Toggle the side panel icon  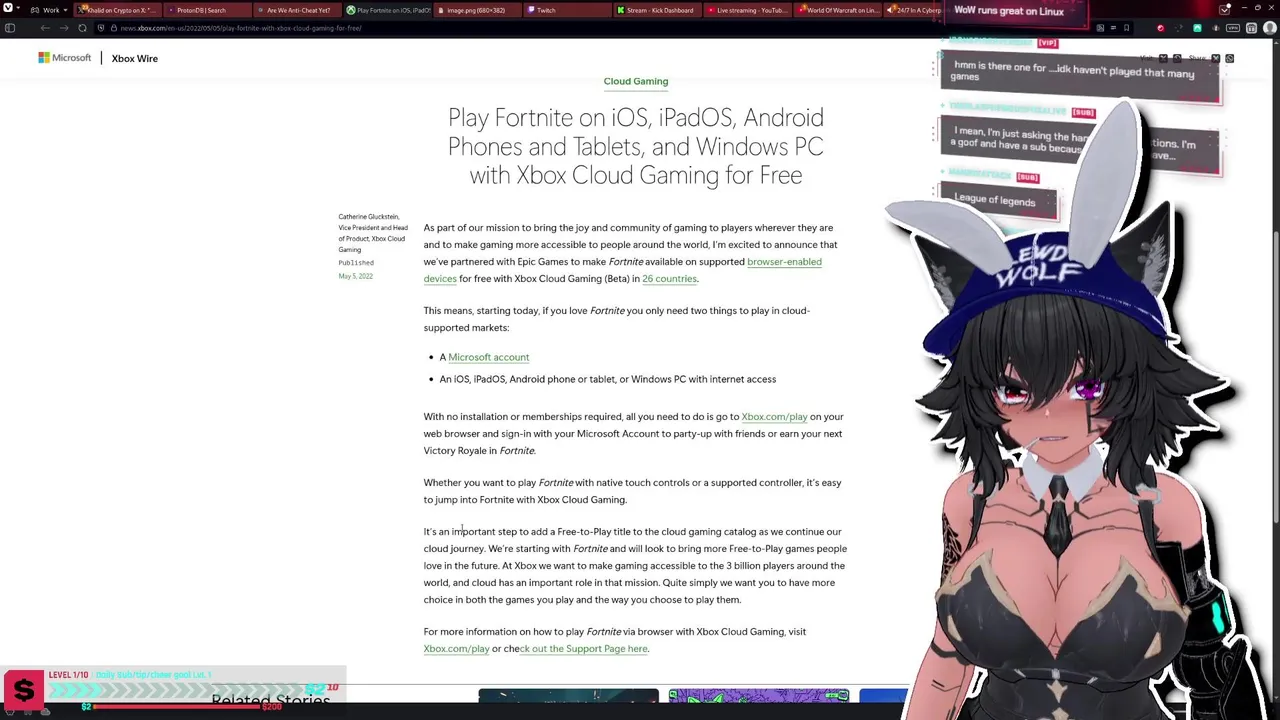(10, 28)
